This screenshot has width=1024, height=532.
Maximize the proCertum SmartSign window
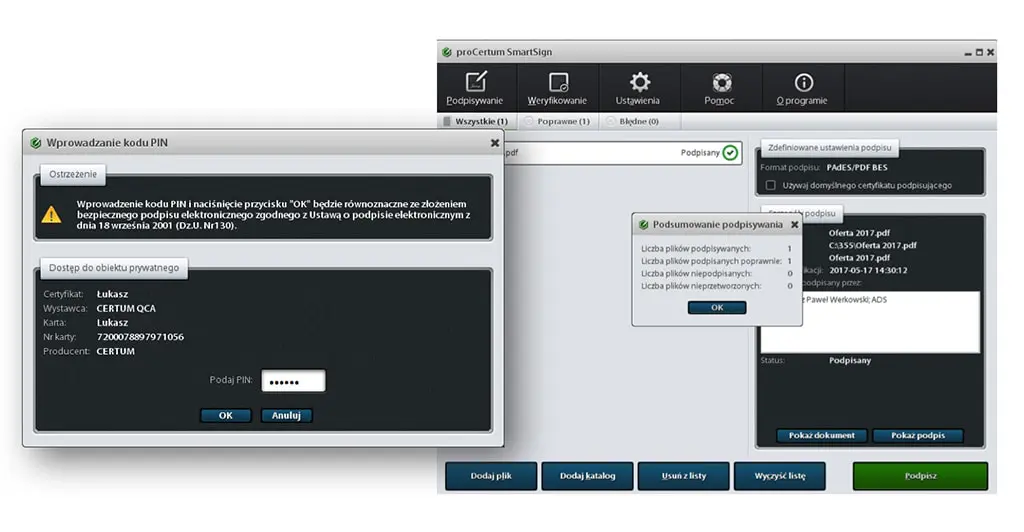coord(979,52)
